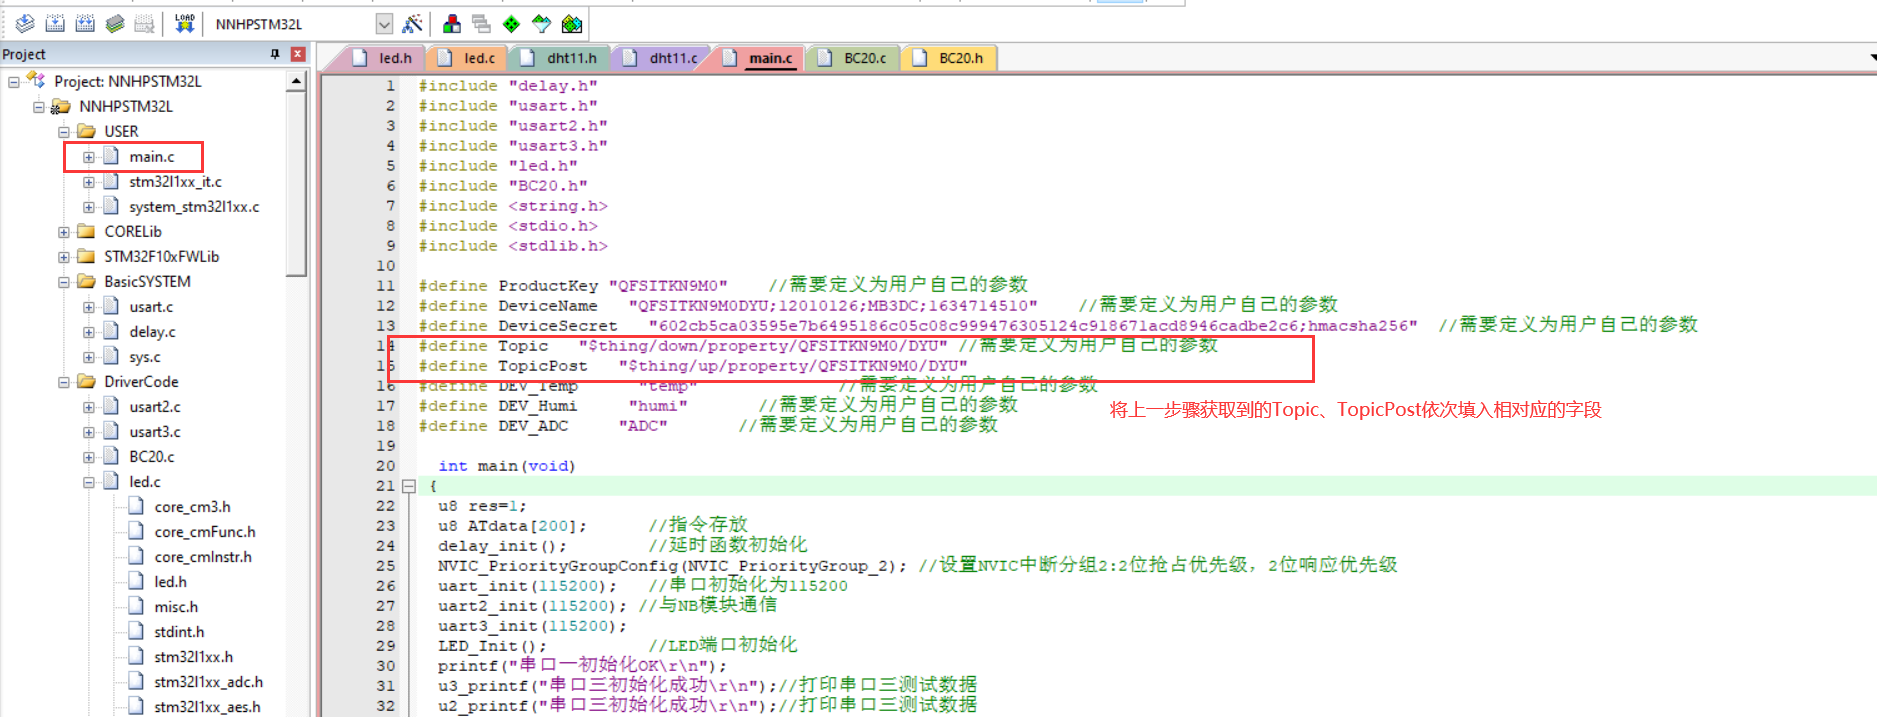Expand the stm32l1xx_it.c tree node
This screenshot has height=717, width=1877.
[x=89, y=182]
